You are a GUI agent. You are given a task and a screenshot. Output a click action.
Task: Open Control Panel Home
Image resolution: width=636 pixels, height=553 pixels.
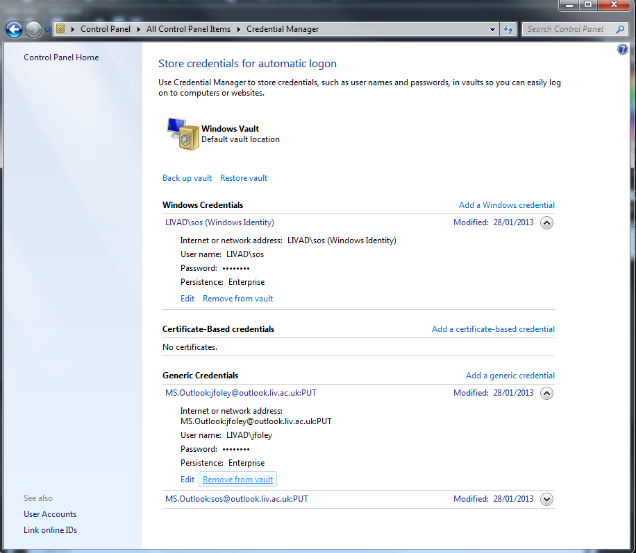click(x=61, y=57)
